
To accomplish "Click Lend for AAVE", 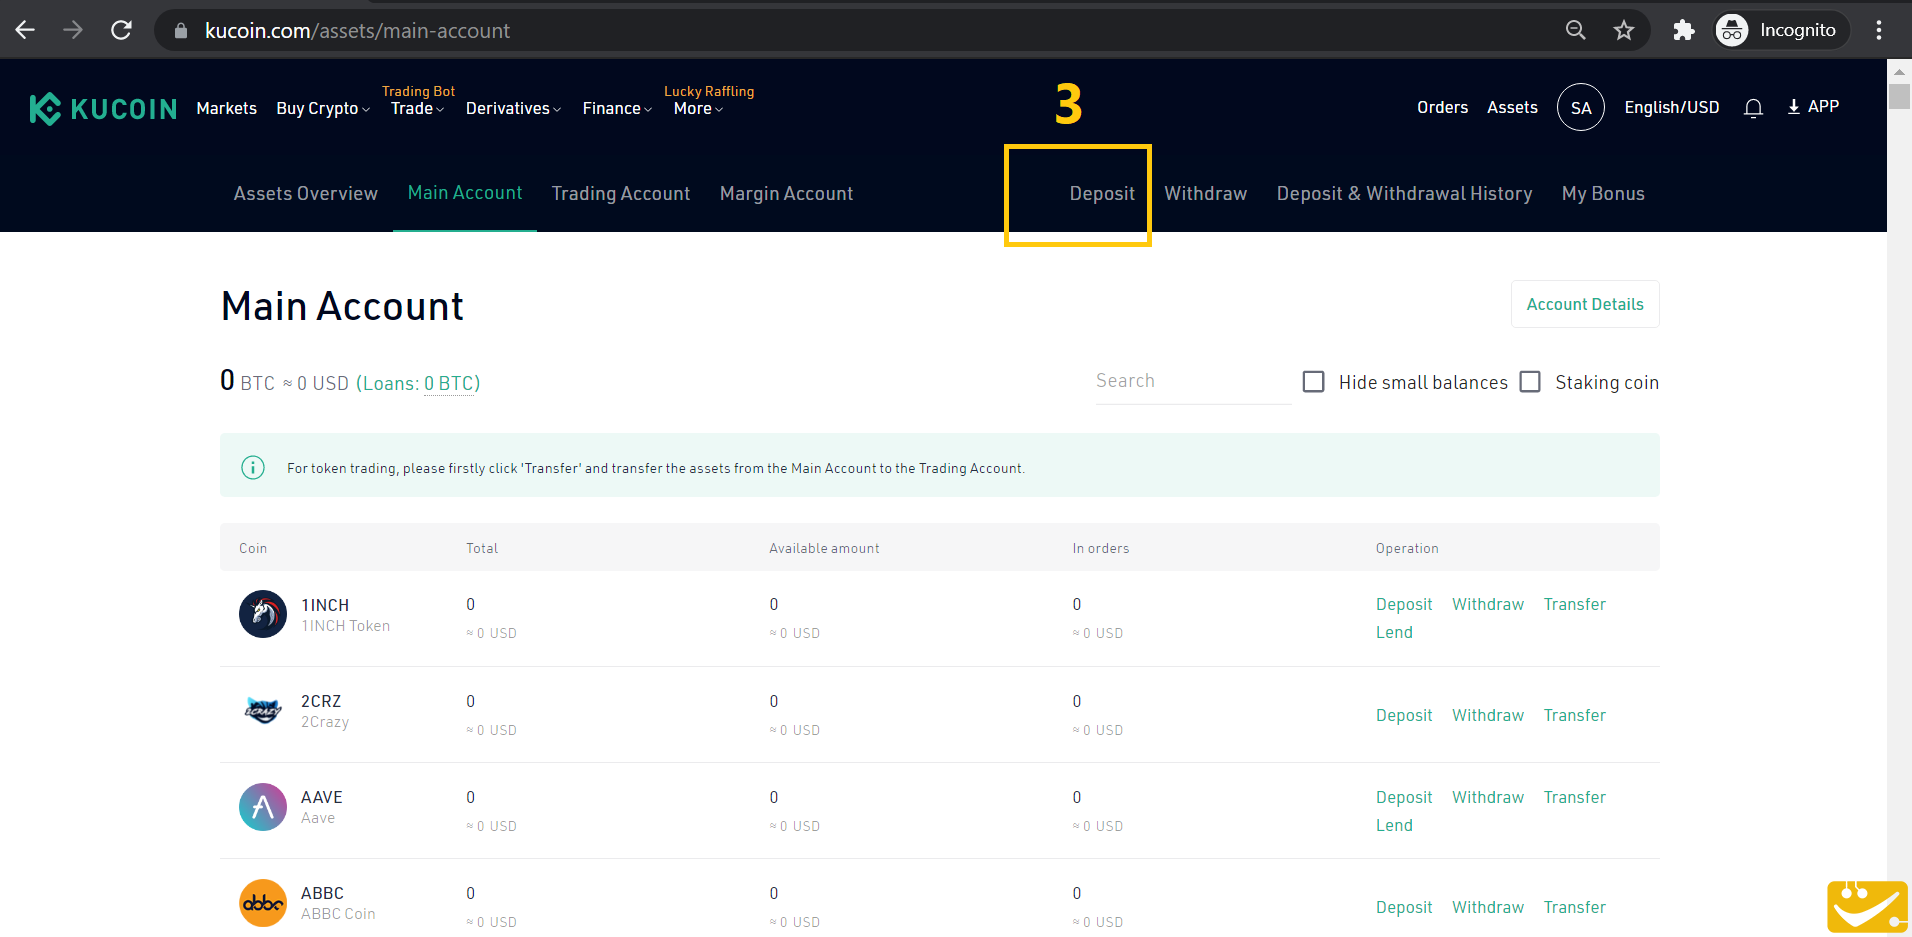I will coord(1394,825).
